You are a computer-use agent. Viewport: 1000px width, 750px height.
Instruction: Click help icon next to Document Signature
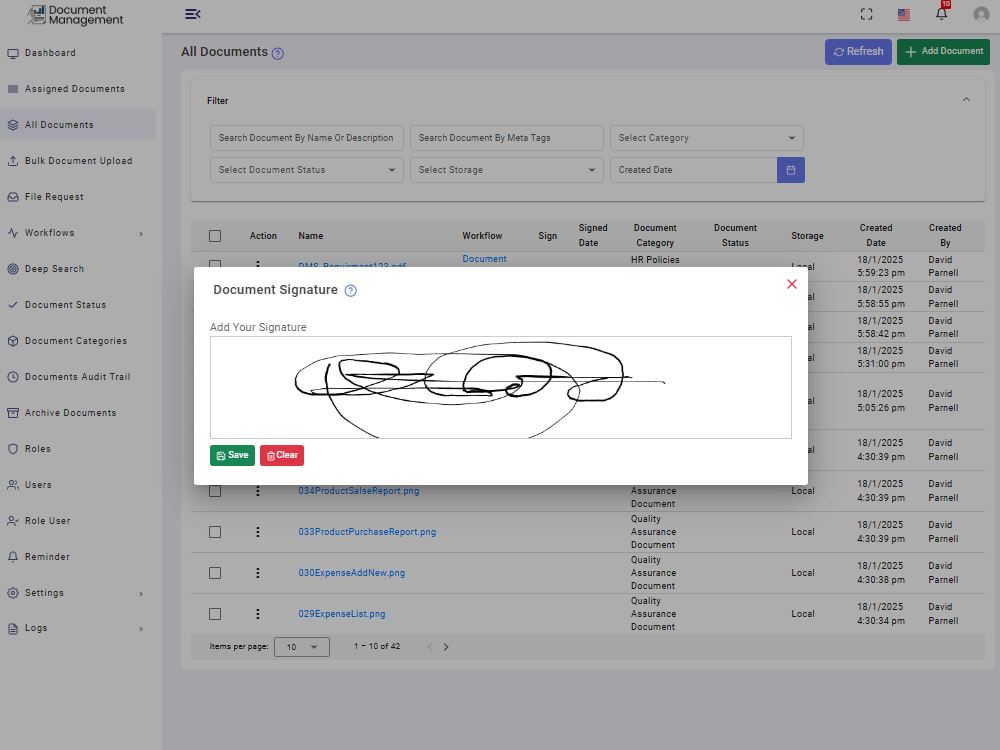tap(350, 291)
